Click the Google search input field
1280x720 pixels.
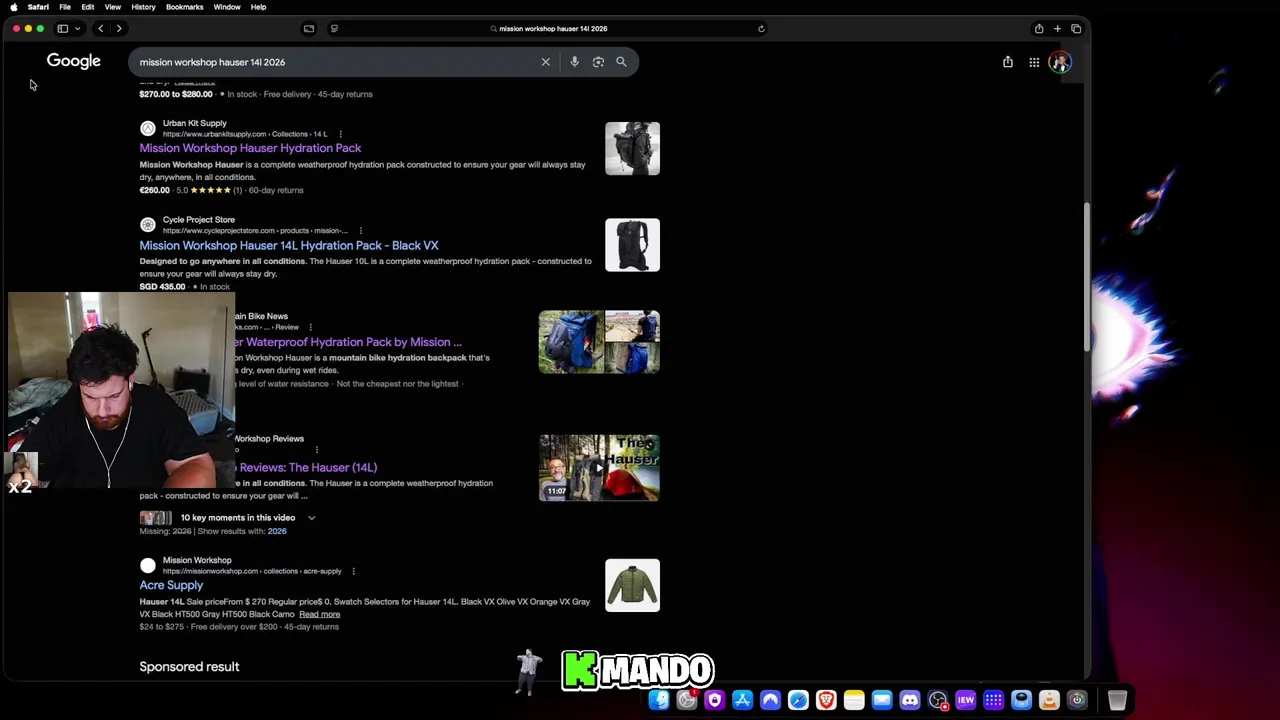coord(335,62)
